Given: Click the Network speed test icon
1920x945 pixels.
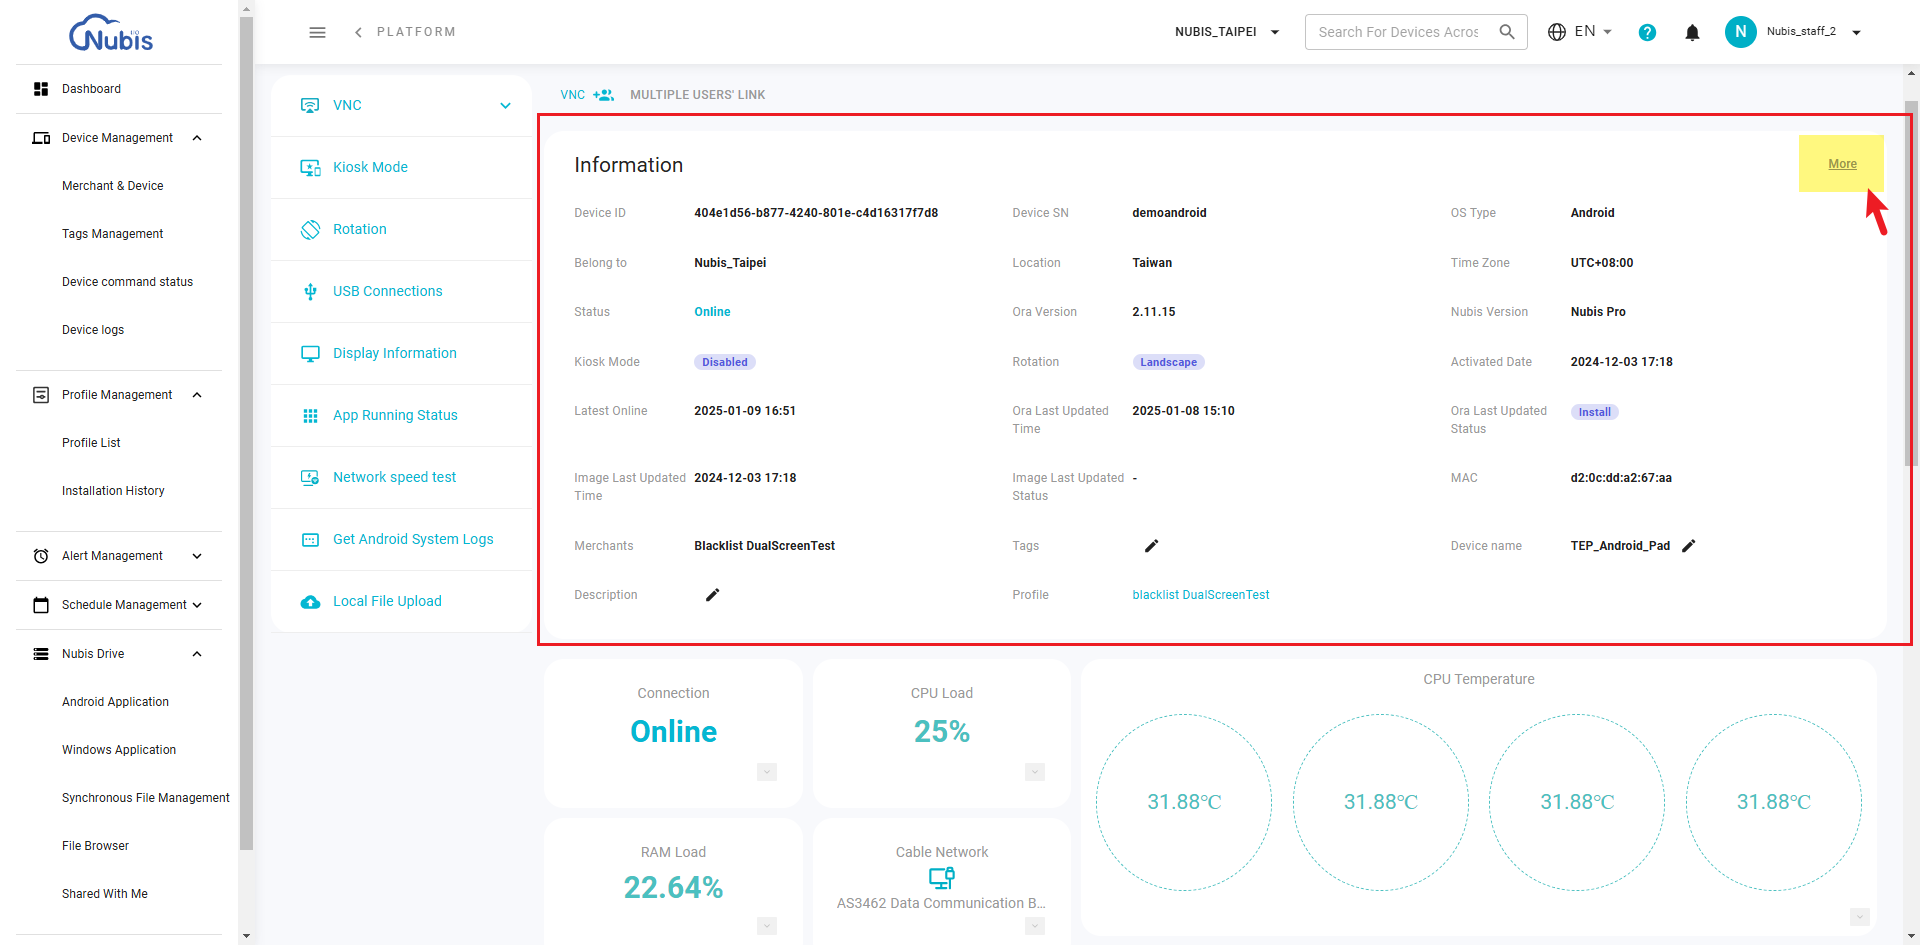Looking at the screenshot, I should (x=310, y=477).
